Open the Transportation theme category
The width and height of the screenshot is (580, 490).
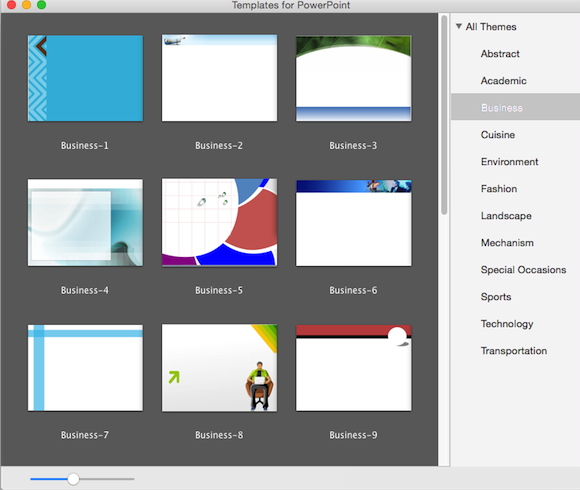(x=514, y=351)
